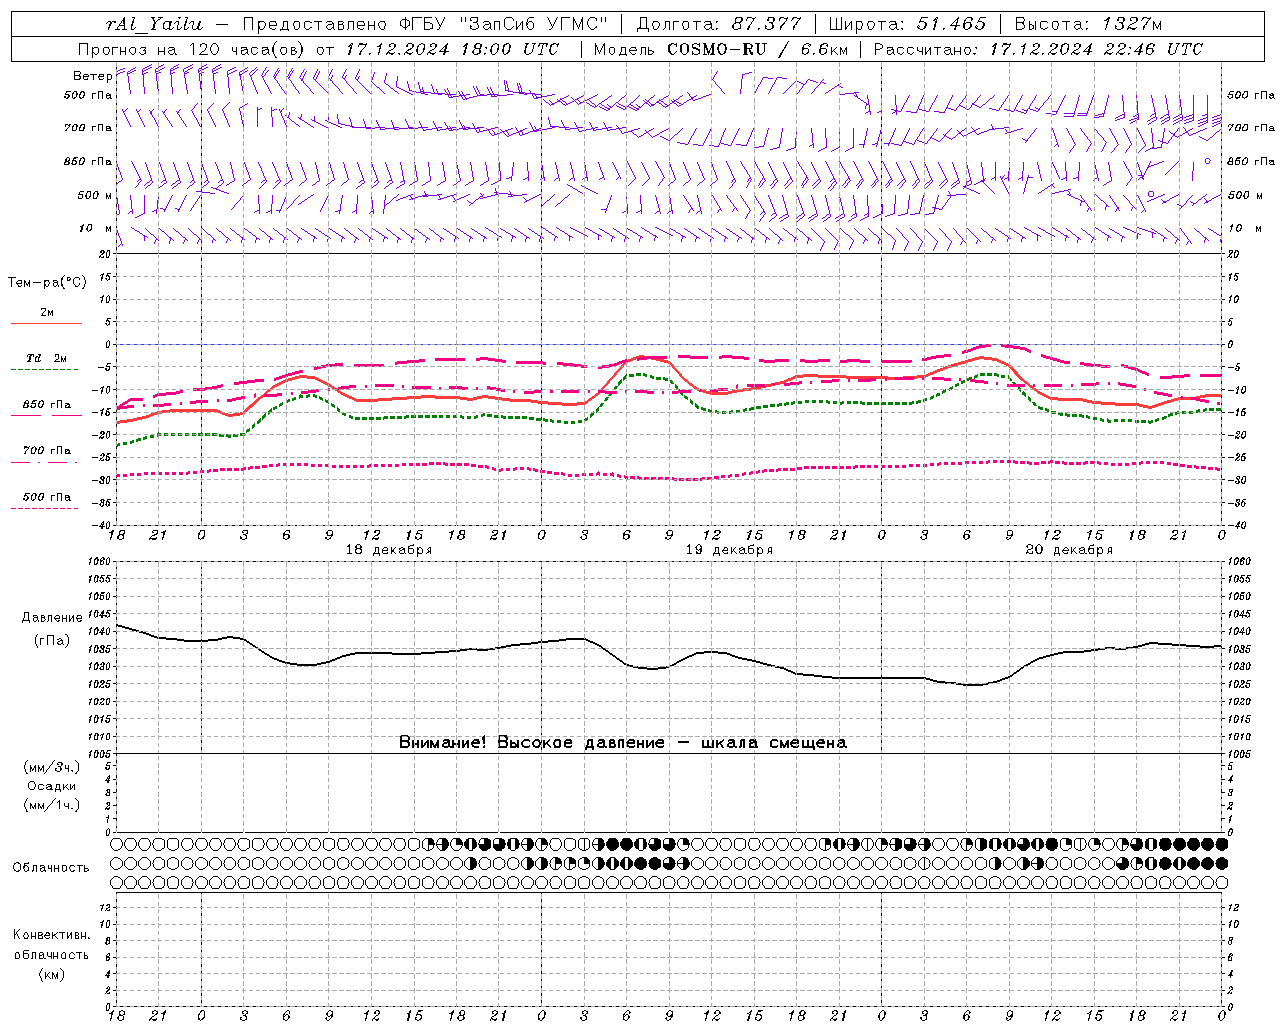Click the Td 2м legend entry
This screenshot has width=1280, height=1024.
[47, 358]
